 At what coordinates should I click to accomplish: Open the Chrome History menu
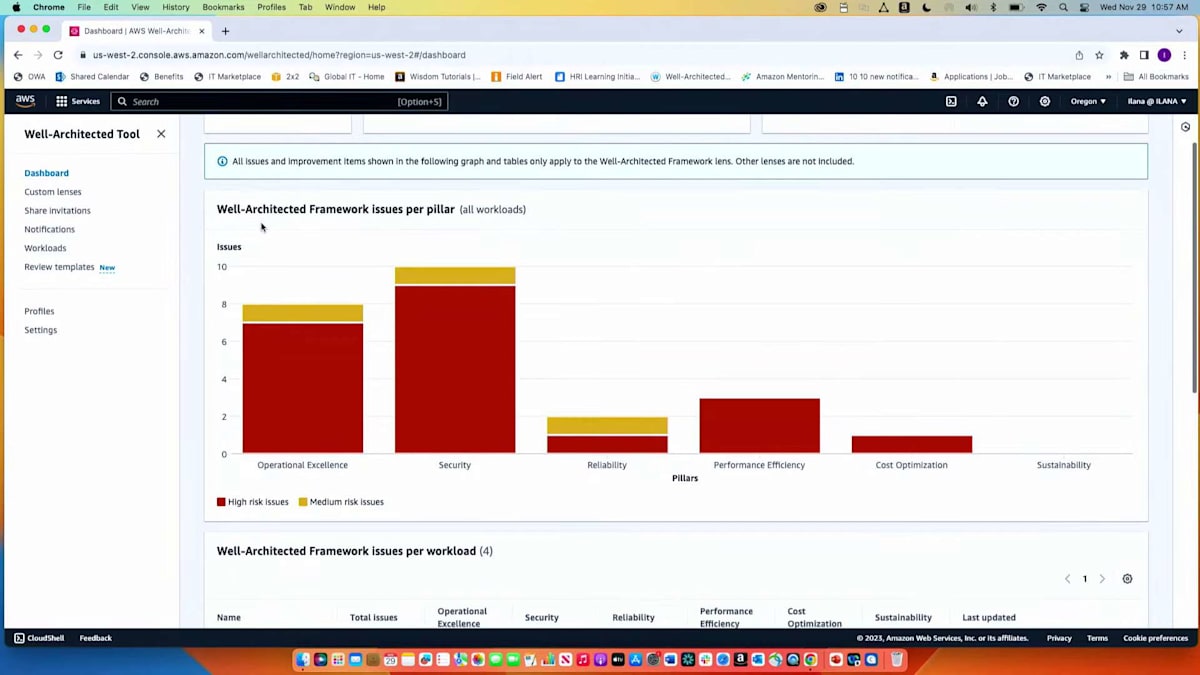(x=176, y=7)
